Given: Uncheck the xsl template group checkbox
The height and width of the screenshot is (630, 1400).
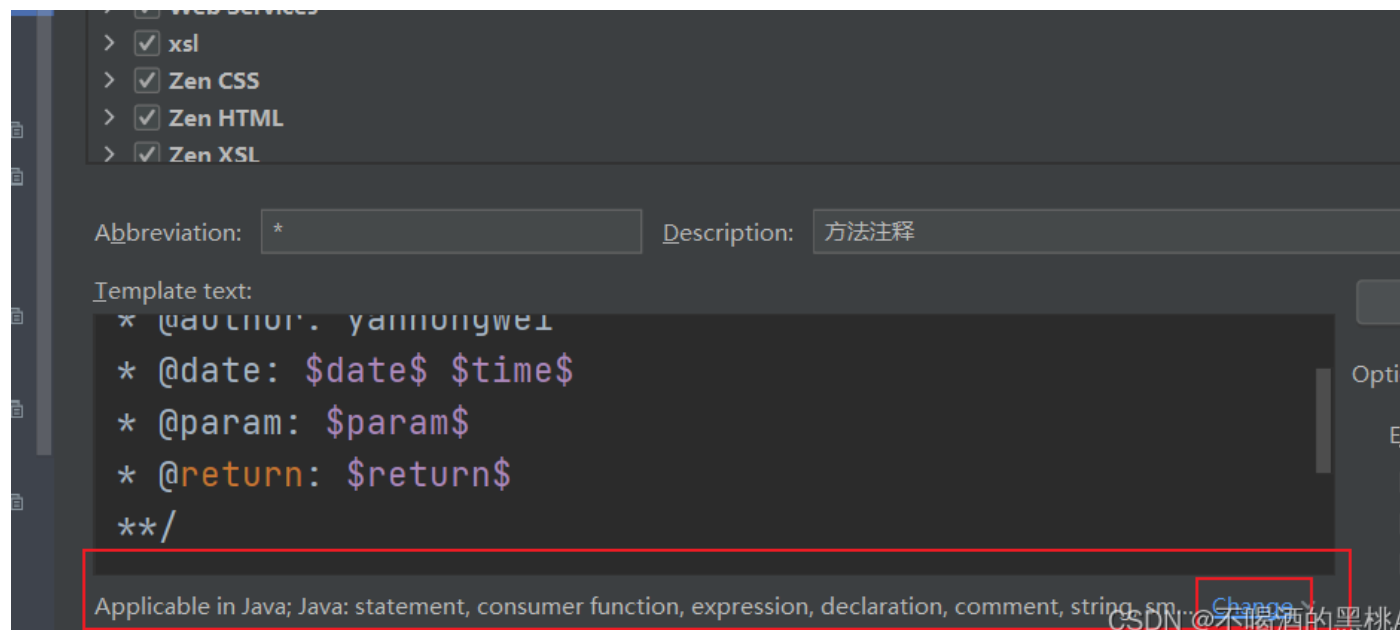Looking at the screenshot, I should tap(147, 44).
